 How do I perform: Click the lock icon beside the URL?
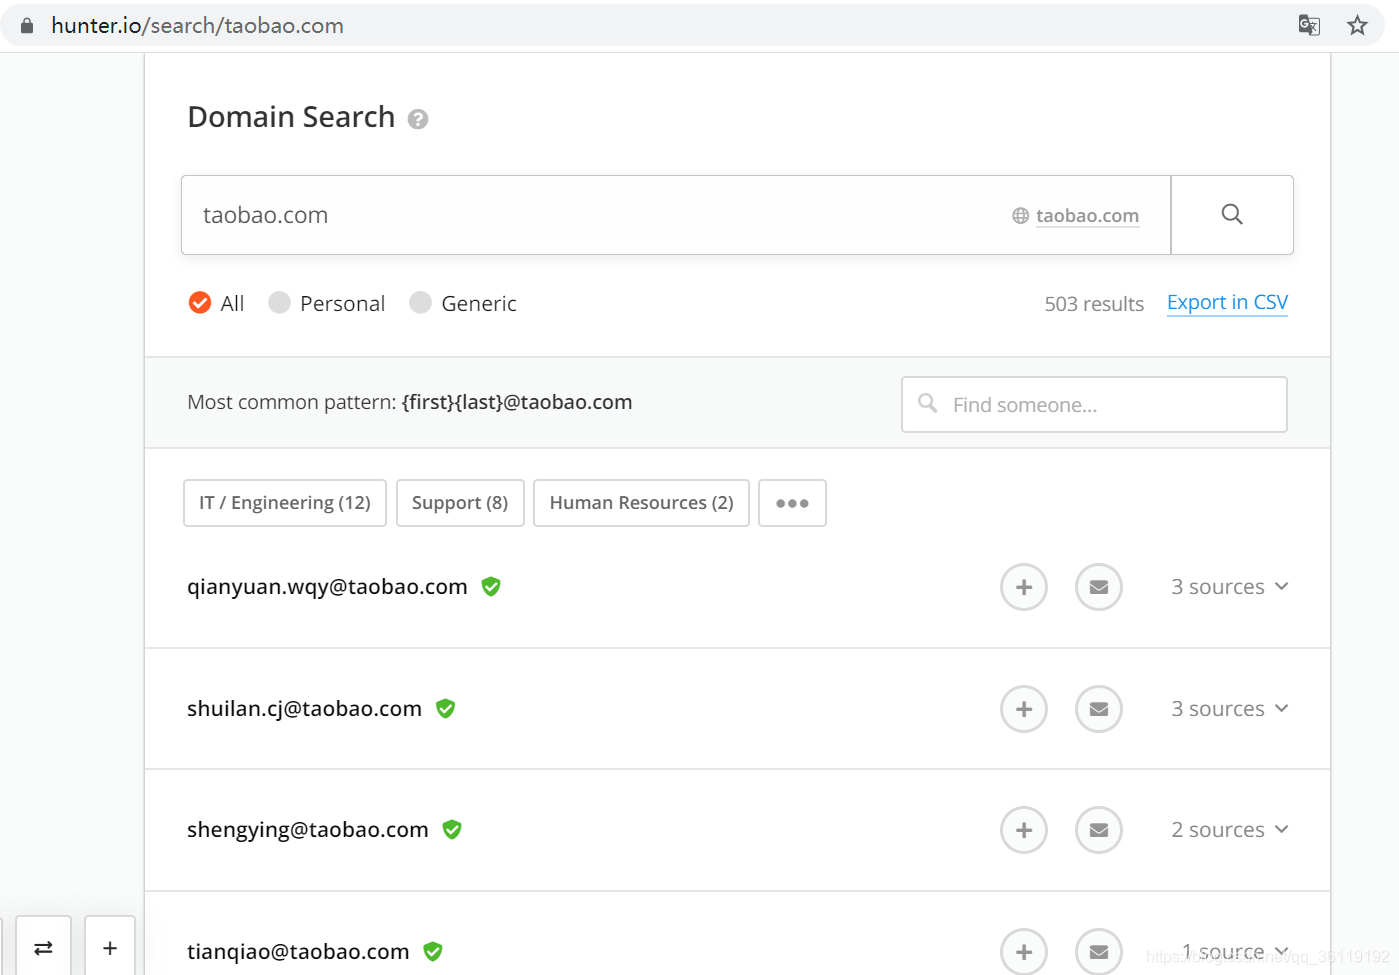point(27,26)
